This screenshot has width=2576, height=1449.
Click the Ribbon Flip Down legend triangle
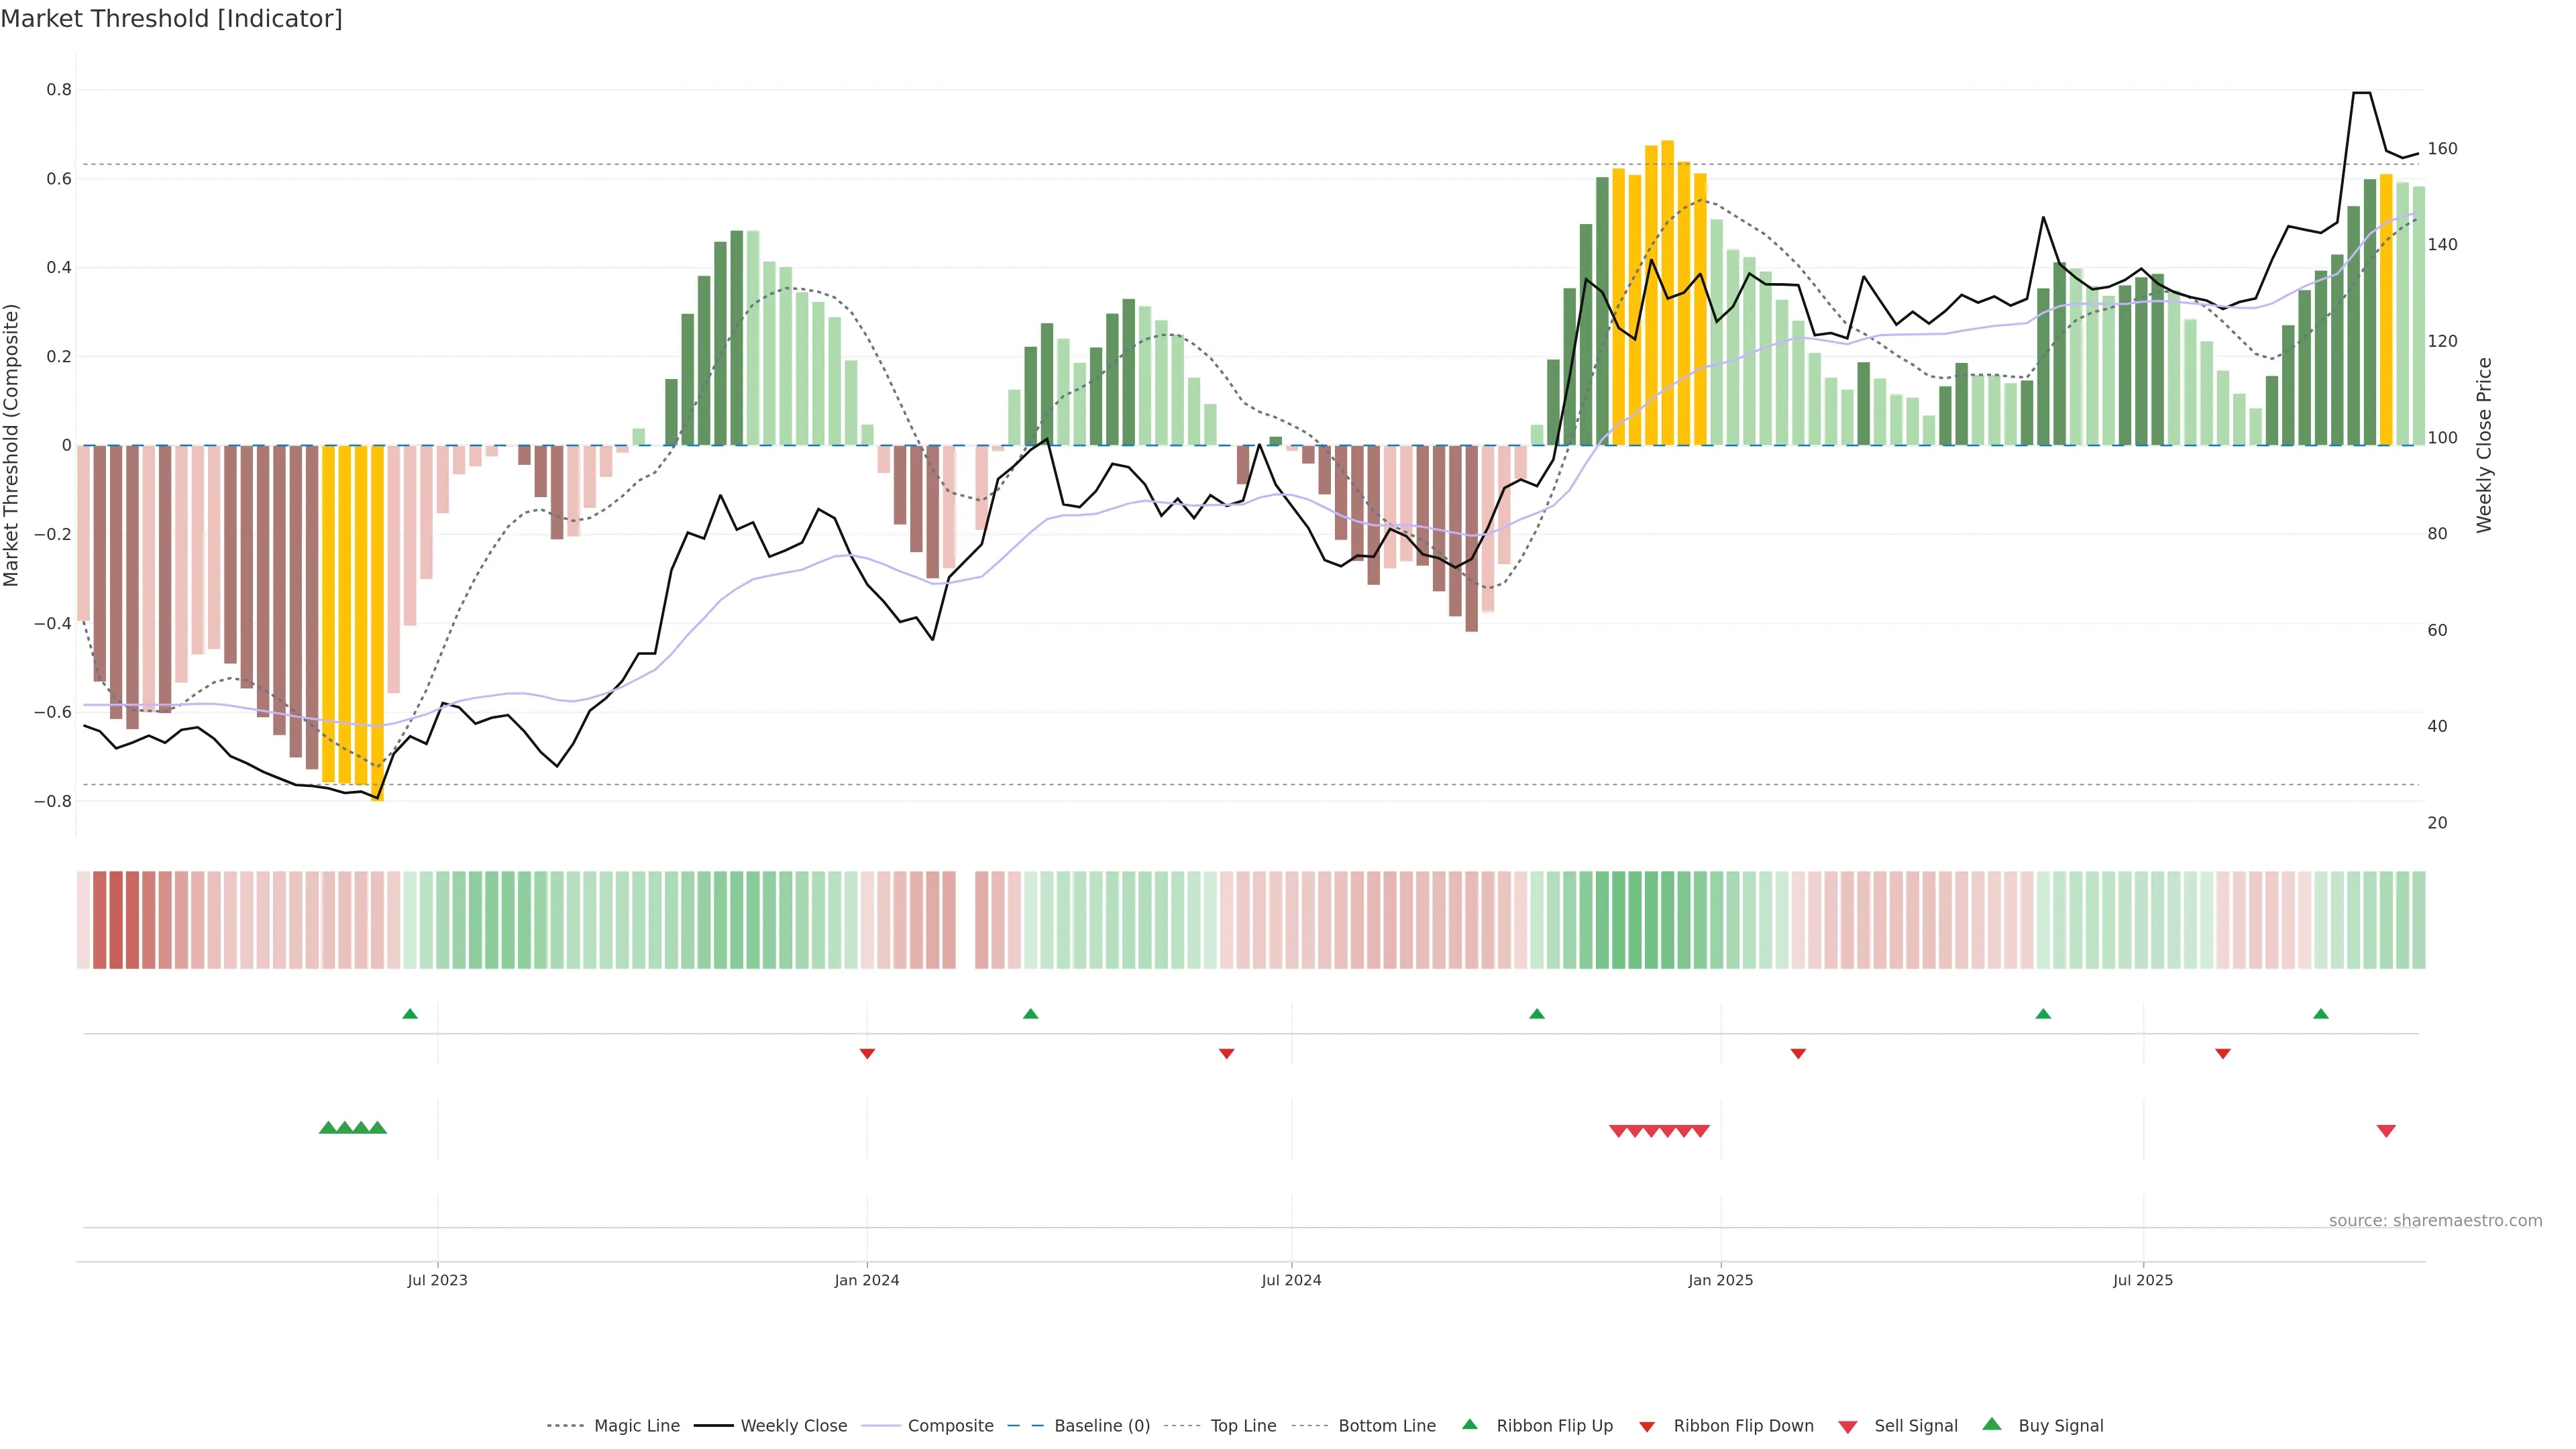(x=1647, y=1427)
